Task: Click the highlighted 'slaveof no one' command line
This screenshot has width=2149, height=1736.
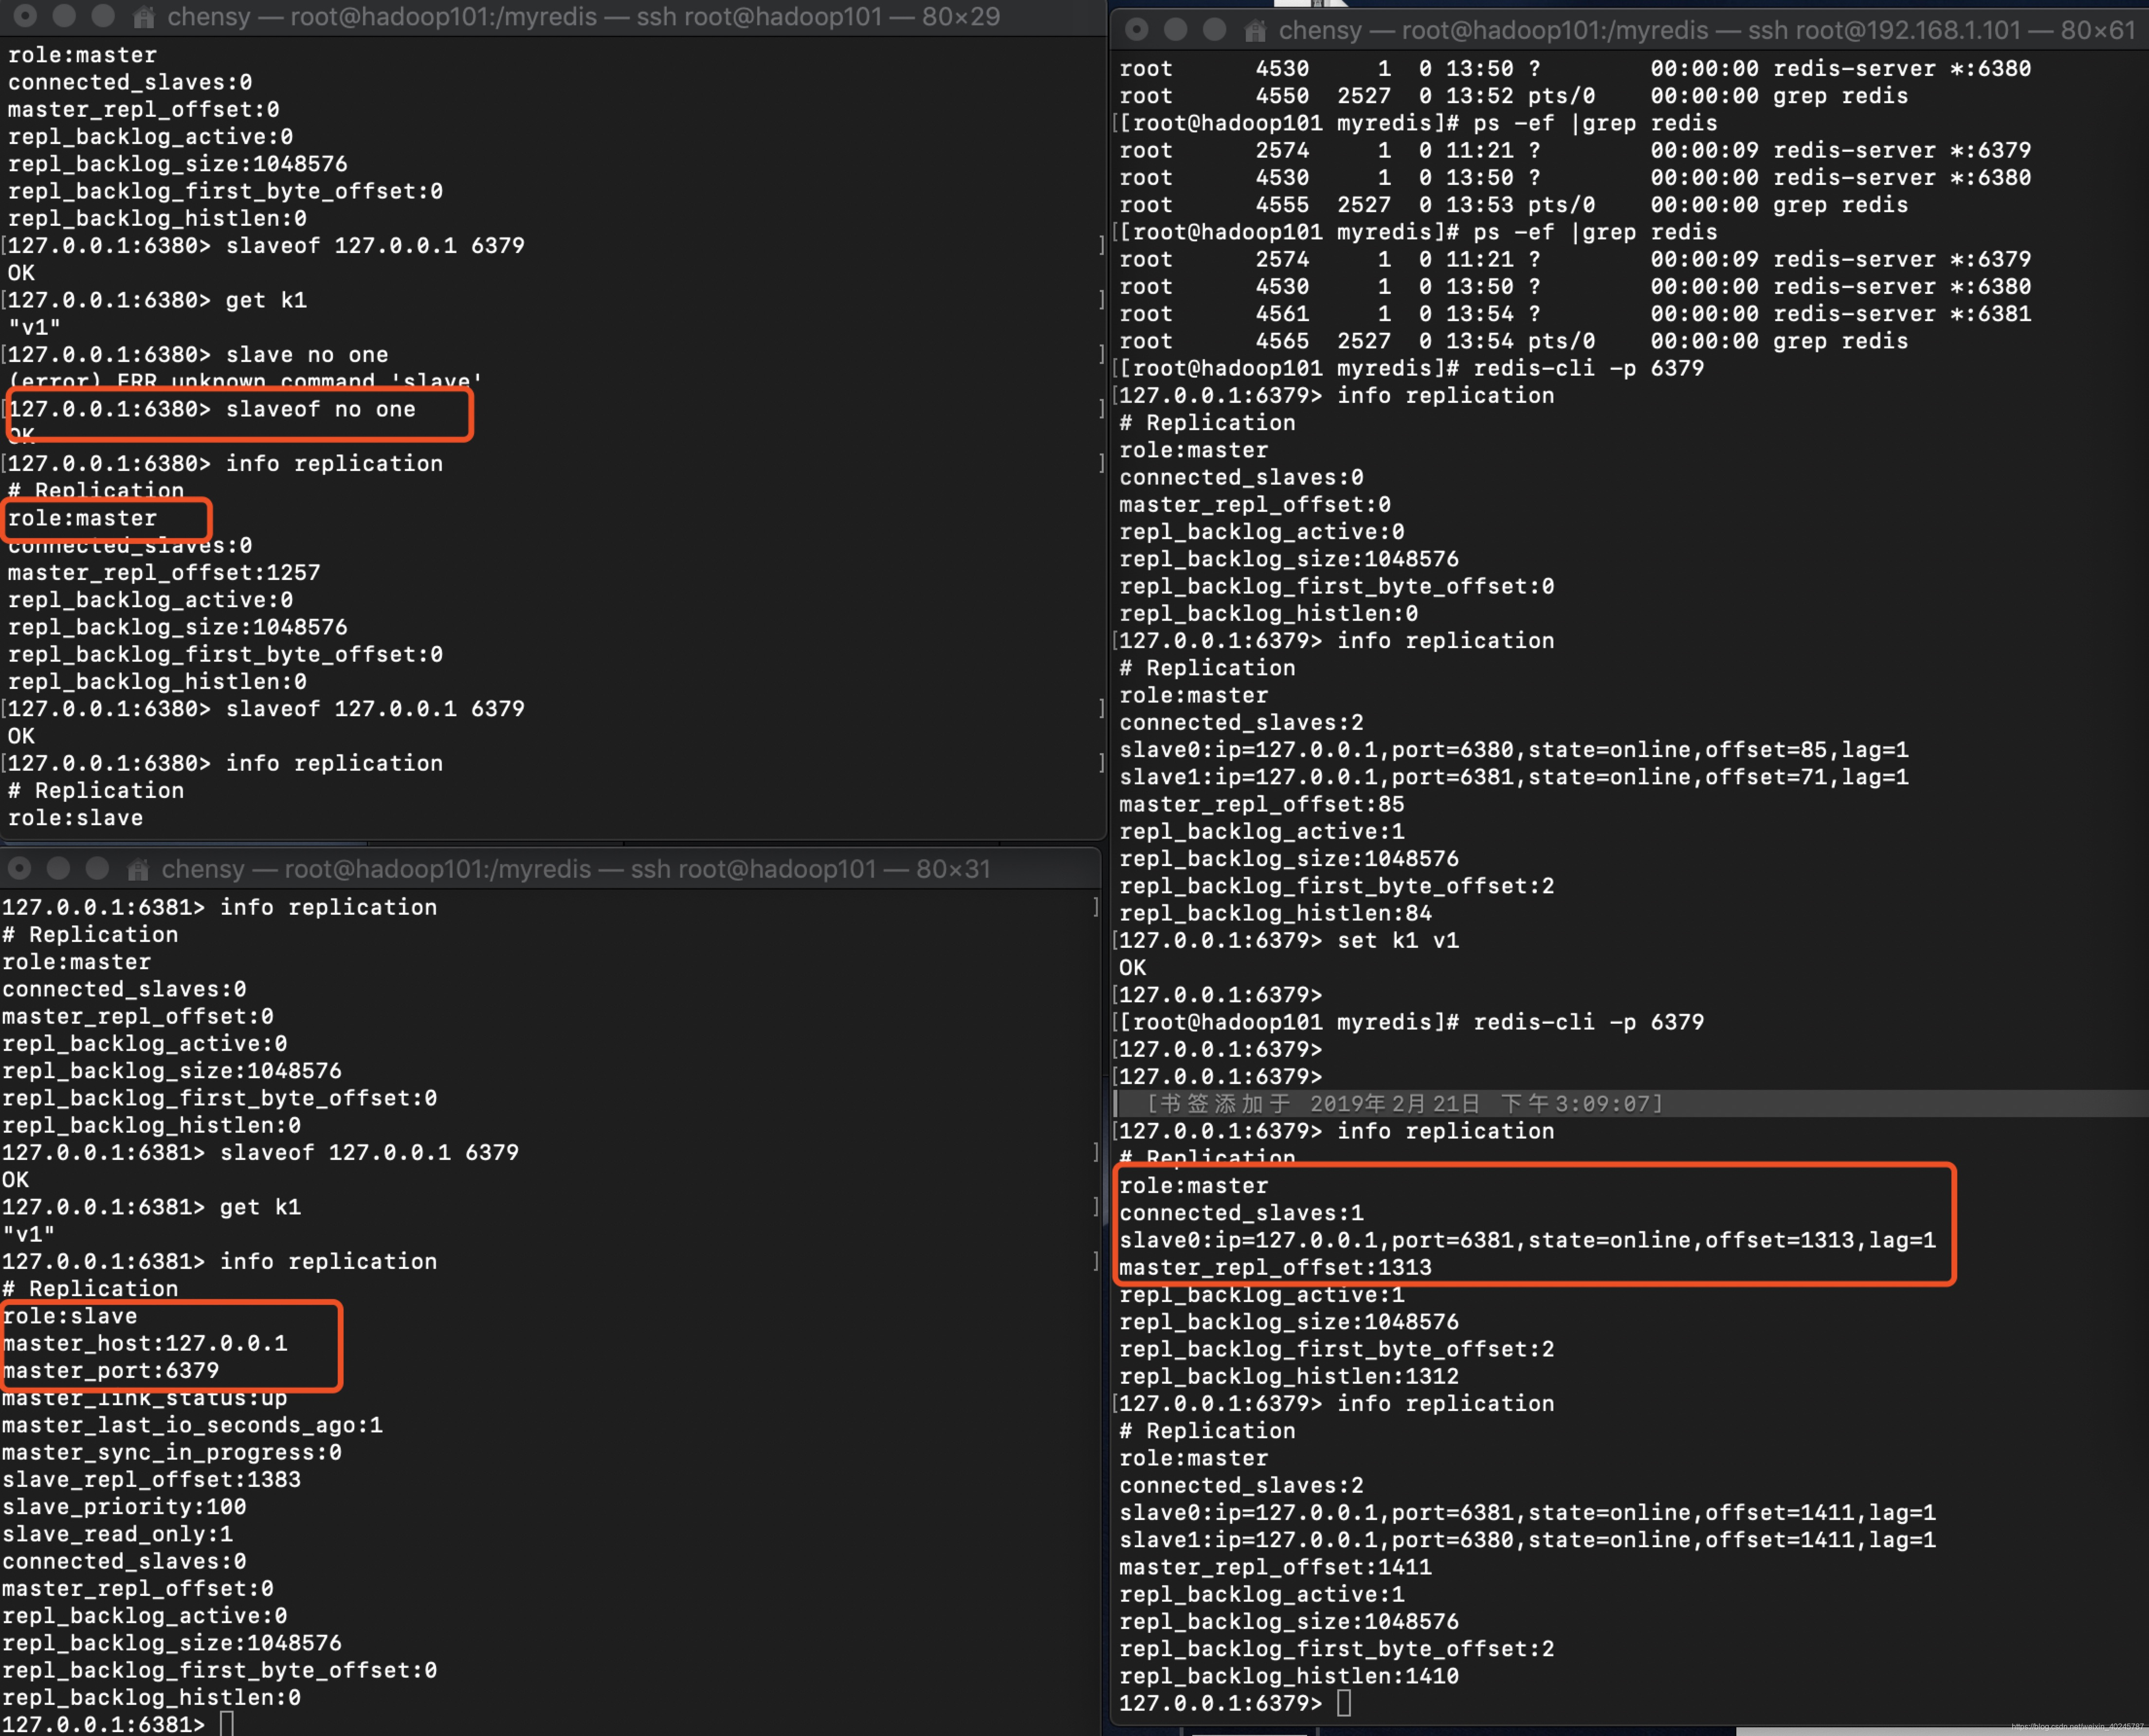Action: coord(320,409)
